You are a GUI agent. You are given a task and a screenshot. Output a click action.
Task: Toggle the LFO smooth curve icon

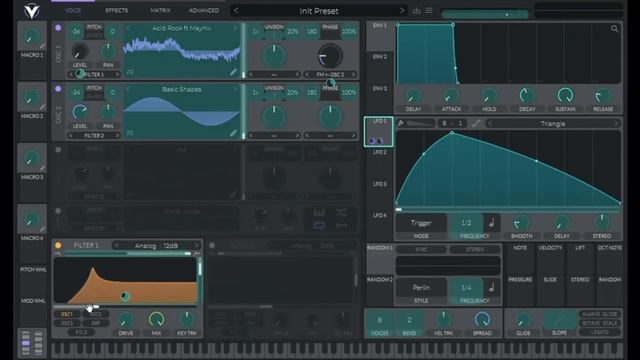tap(476, 123)
